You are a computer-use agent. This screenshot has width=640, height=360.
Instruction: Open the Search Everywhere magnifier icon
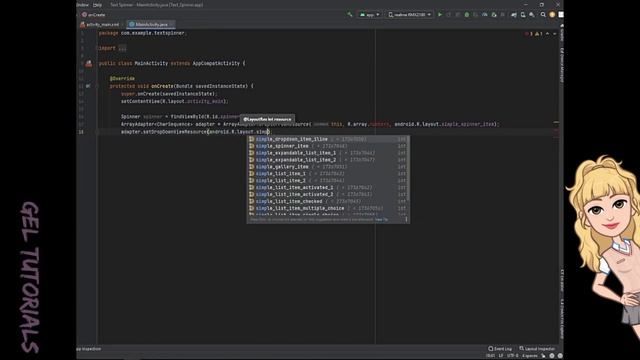(x=543, y=15)
